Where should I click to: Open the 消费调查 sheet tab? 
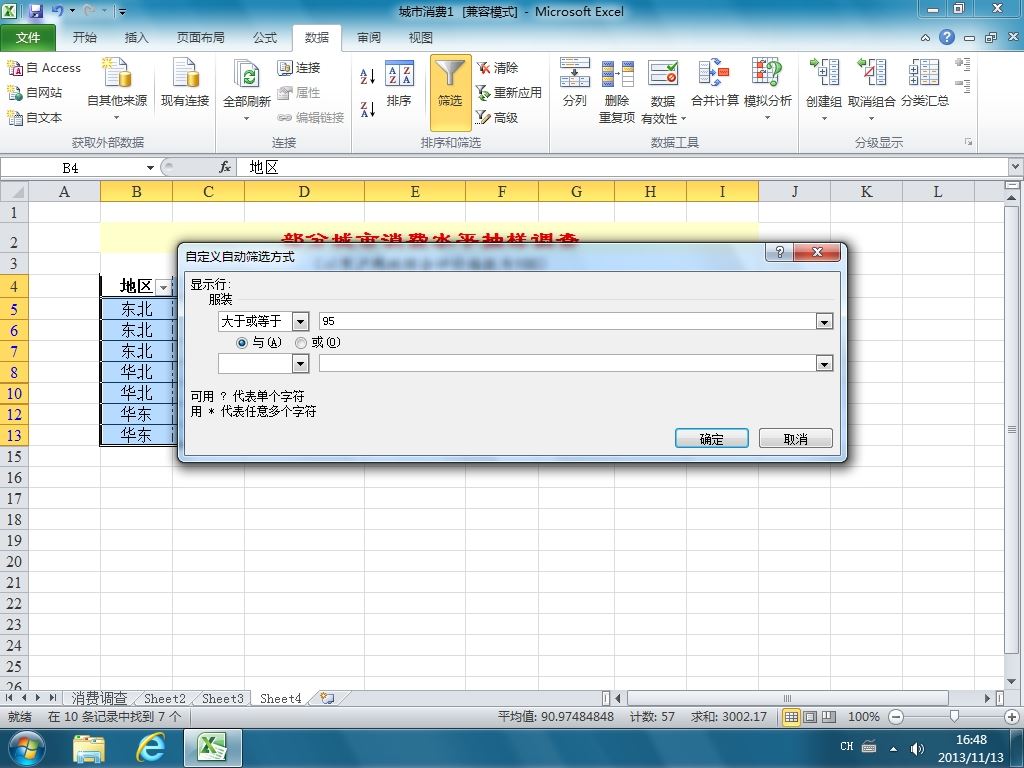(99, 698)
